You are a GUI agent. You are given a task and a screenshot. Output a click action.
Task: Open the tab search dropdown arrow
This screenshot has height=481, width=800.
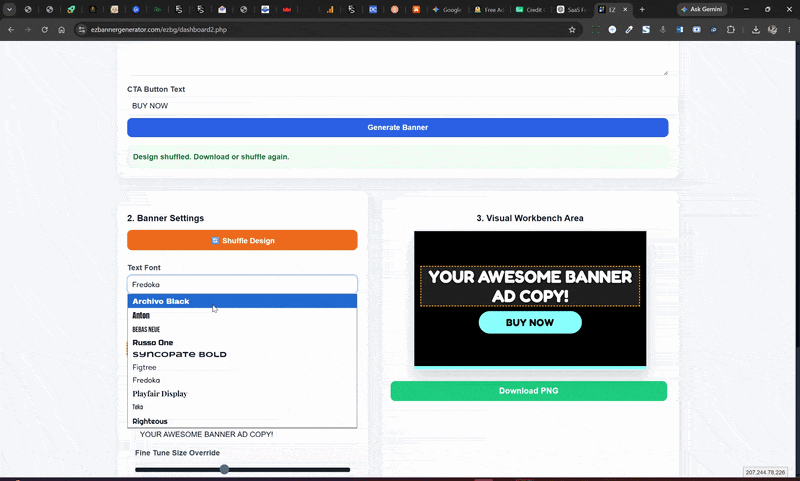coord(9,9)
